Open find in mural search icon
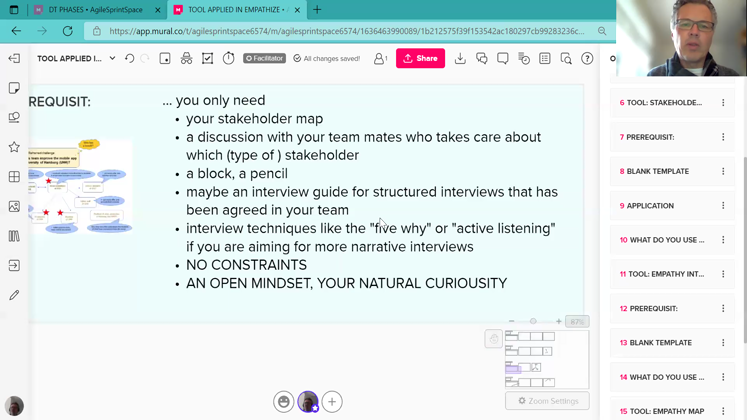The width and height of the screenshot is (747, 420). pos(566,58)
